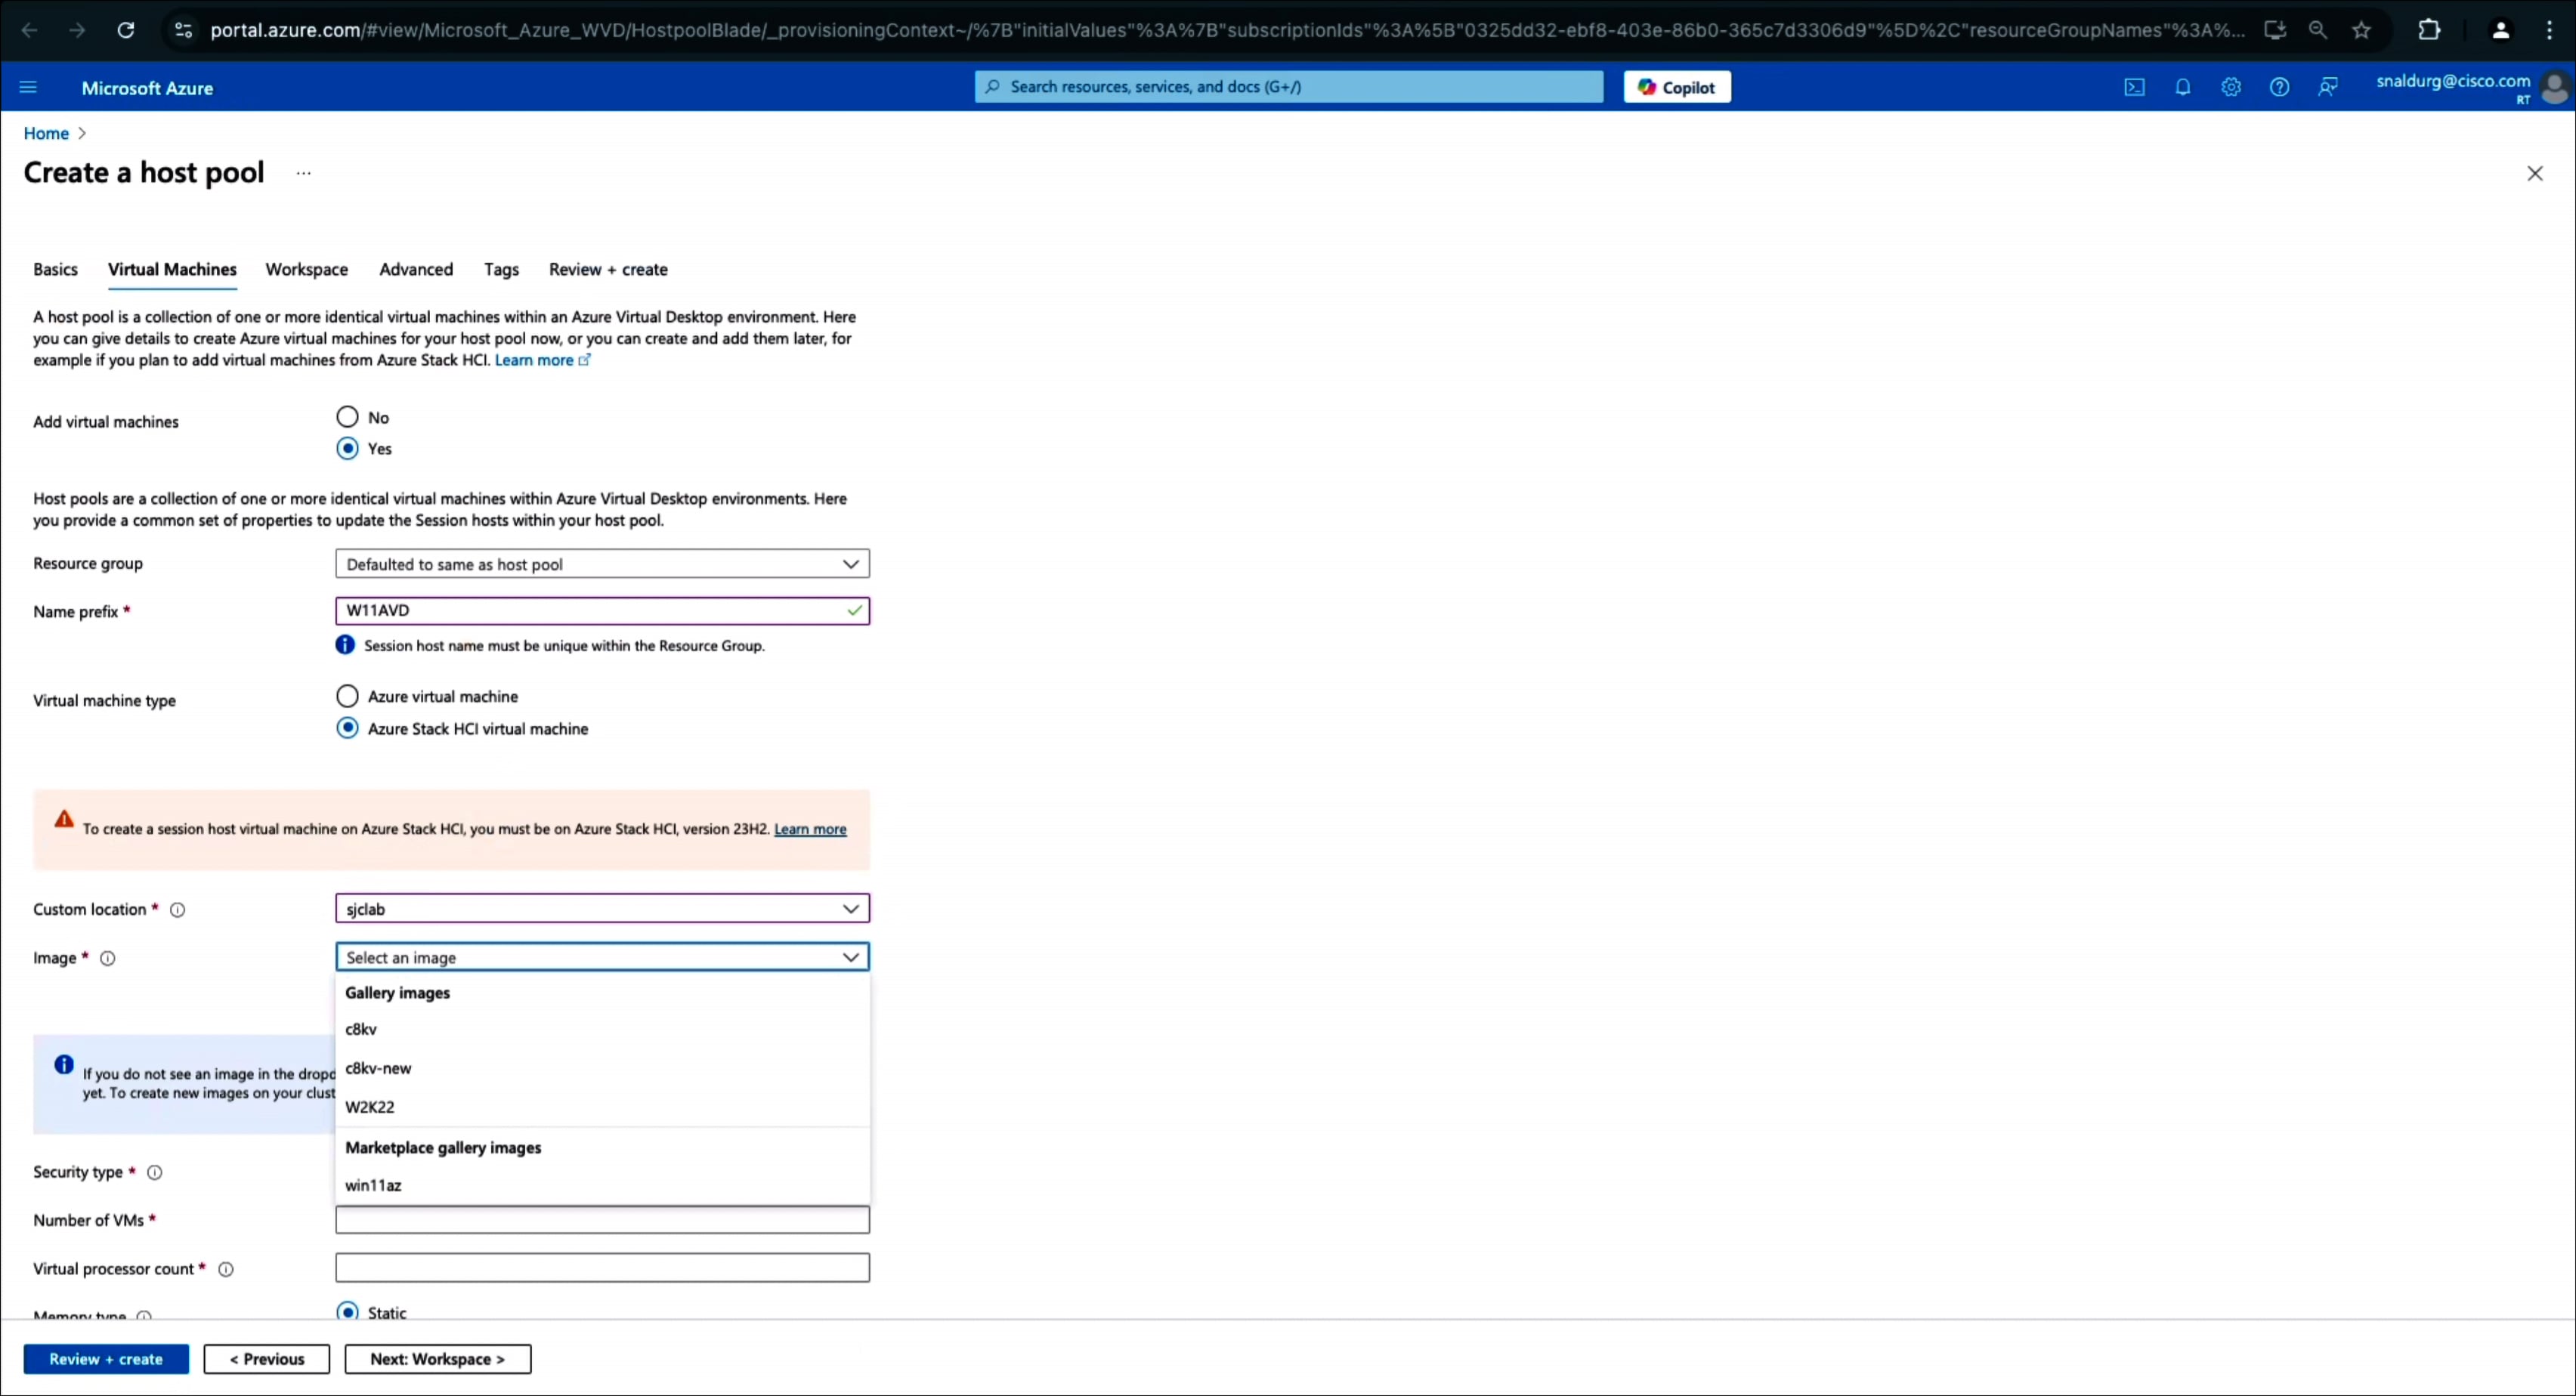The image size is (2576, 1396).
Task: Click the account avatar for snaldurg@cisco.com
Action: pos(2555,87)
